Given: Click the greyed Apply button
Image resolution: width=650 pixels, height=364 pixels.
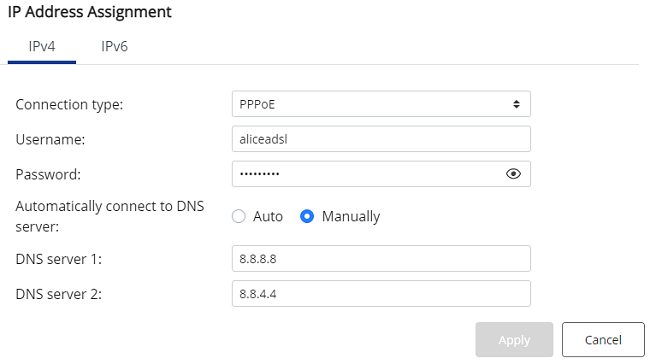Looking at the screenshot, I should tap(514, 340).
